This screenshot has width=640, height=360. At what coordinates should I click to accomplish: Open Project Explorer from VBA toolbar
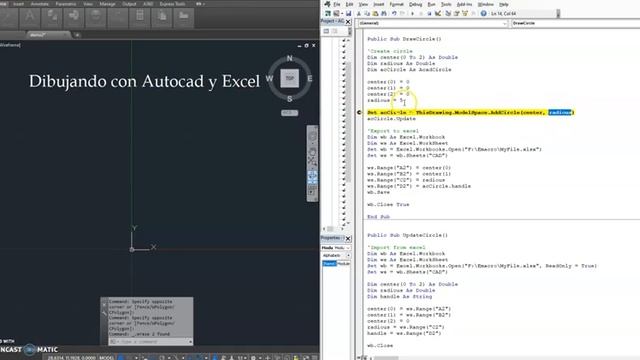pos(448,13)
